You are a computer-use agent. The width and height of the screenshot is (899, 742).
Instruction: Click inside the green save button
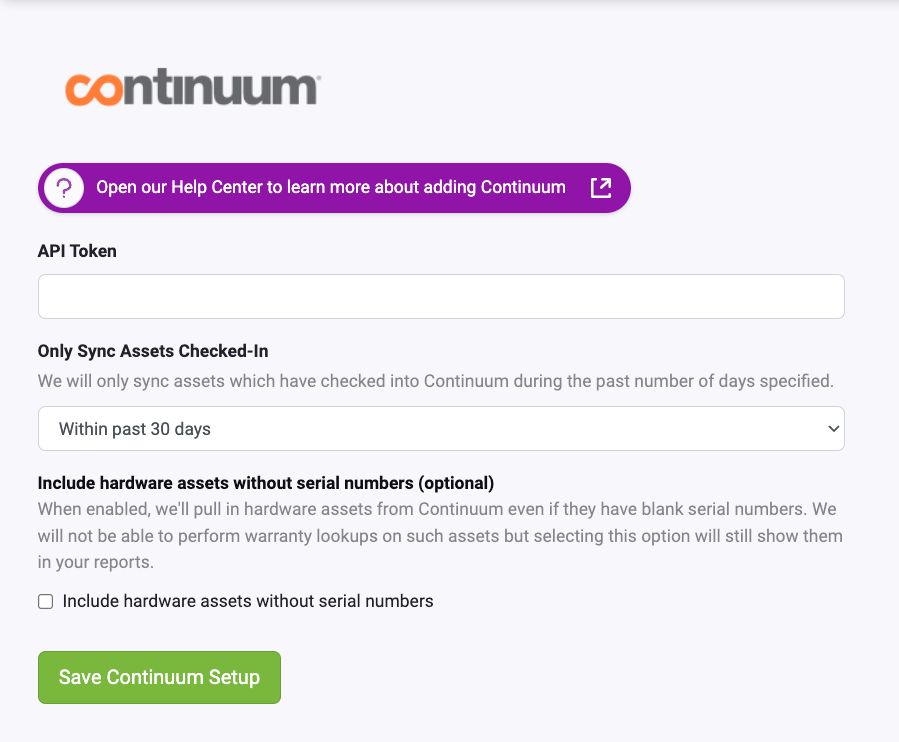[x=159, y=677]
